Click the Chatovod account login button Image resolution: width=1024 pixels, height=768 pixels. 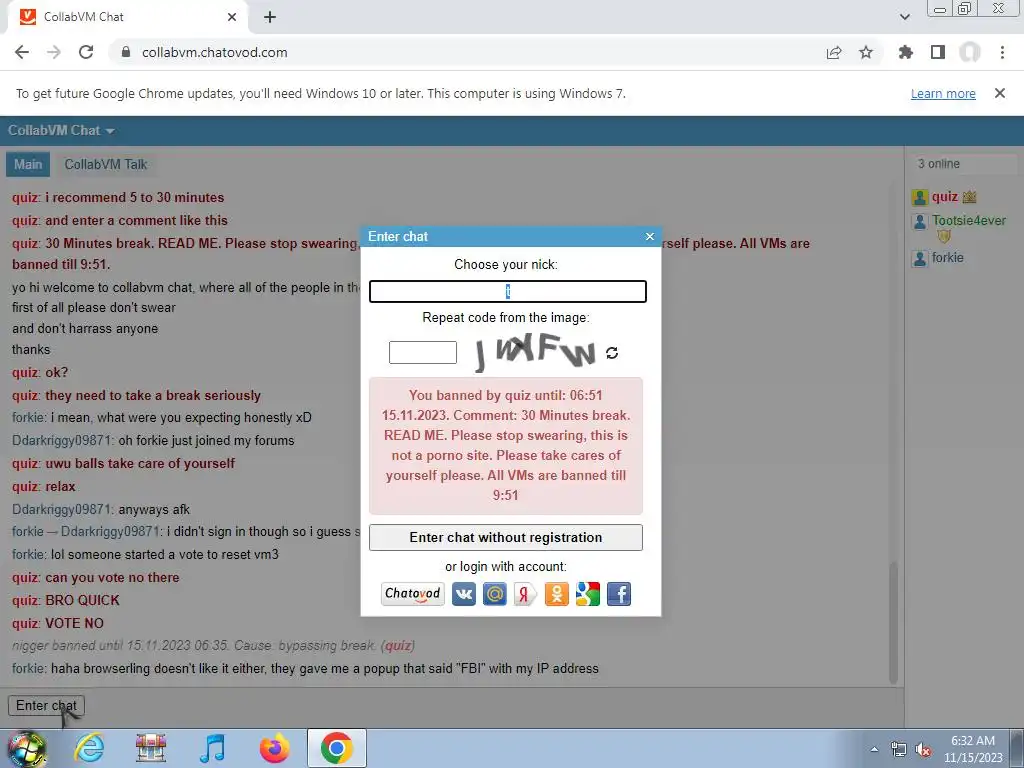tap(413, 594)
